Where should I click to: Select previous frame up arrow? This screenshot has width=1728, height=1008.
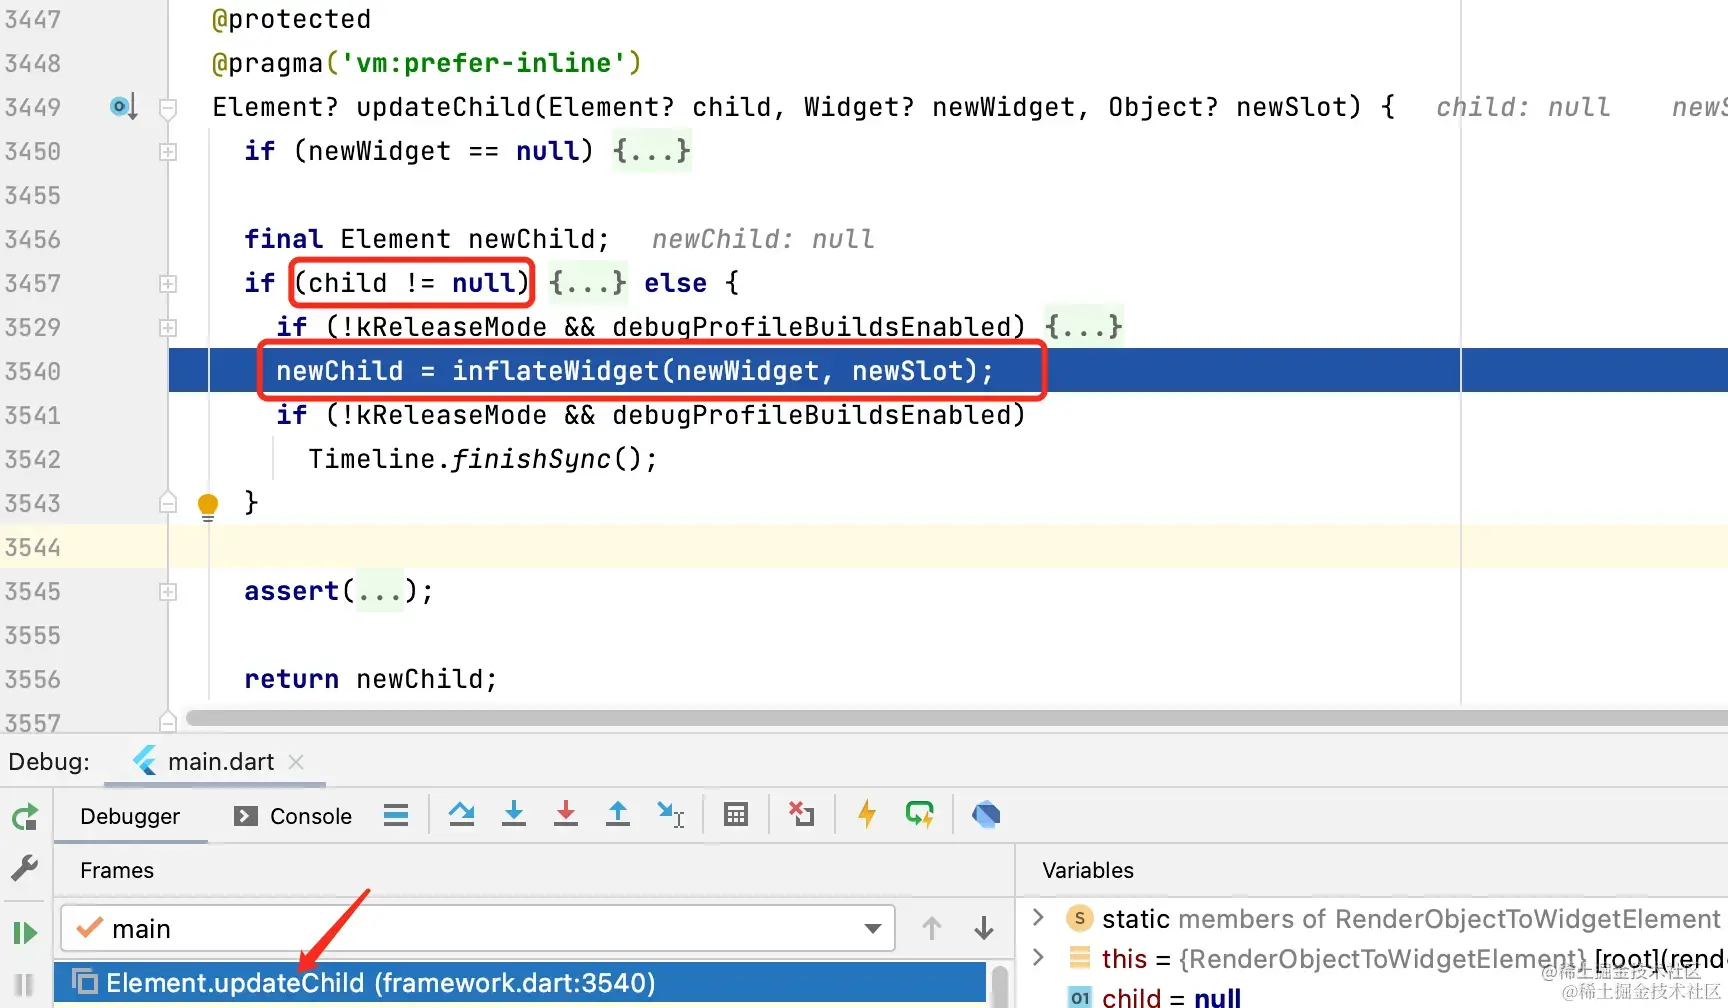point(932,929)
